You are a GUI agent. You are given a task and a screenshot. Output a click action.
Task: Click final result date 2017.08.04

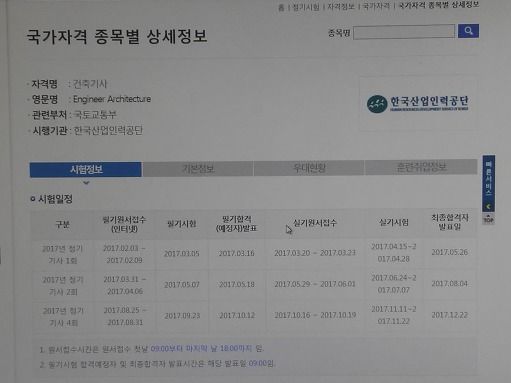(x=450, y=284)
